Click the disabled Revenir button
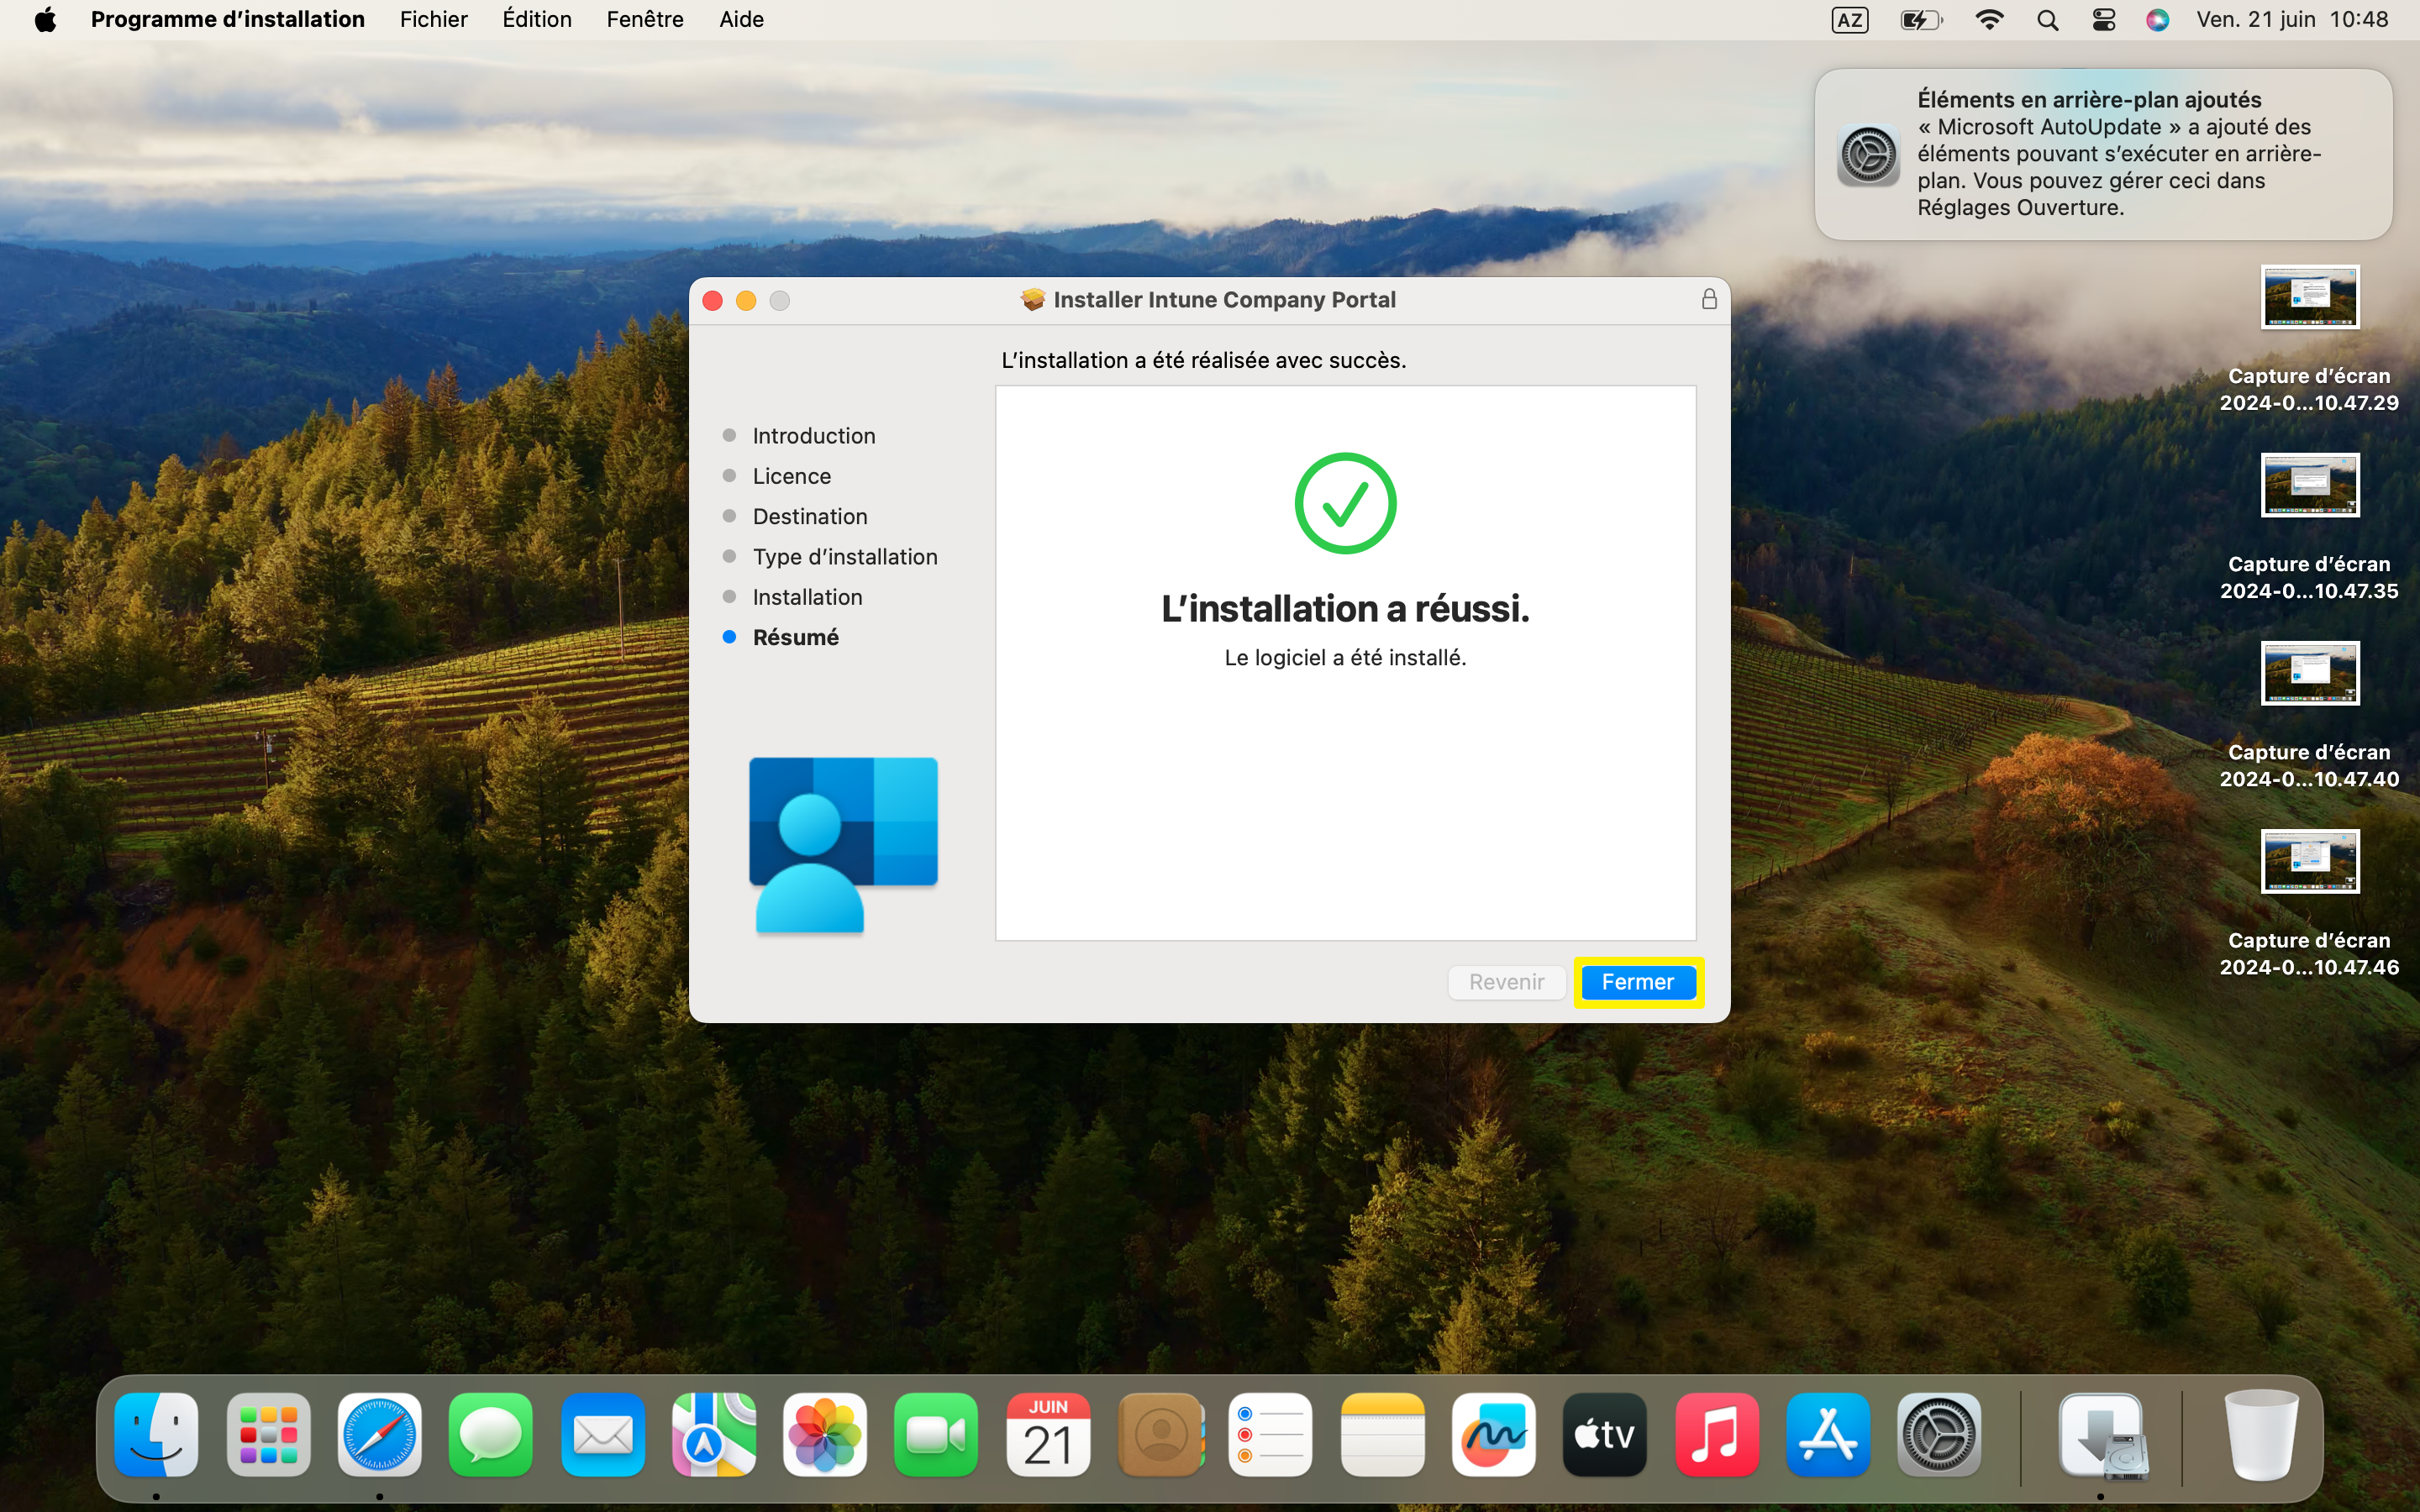This screenshot has width=2420, height=1512. [1506, 982]
